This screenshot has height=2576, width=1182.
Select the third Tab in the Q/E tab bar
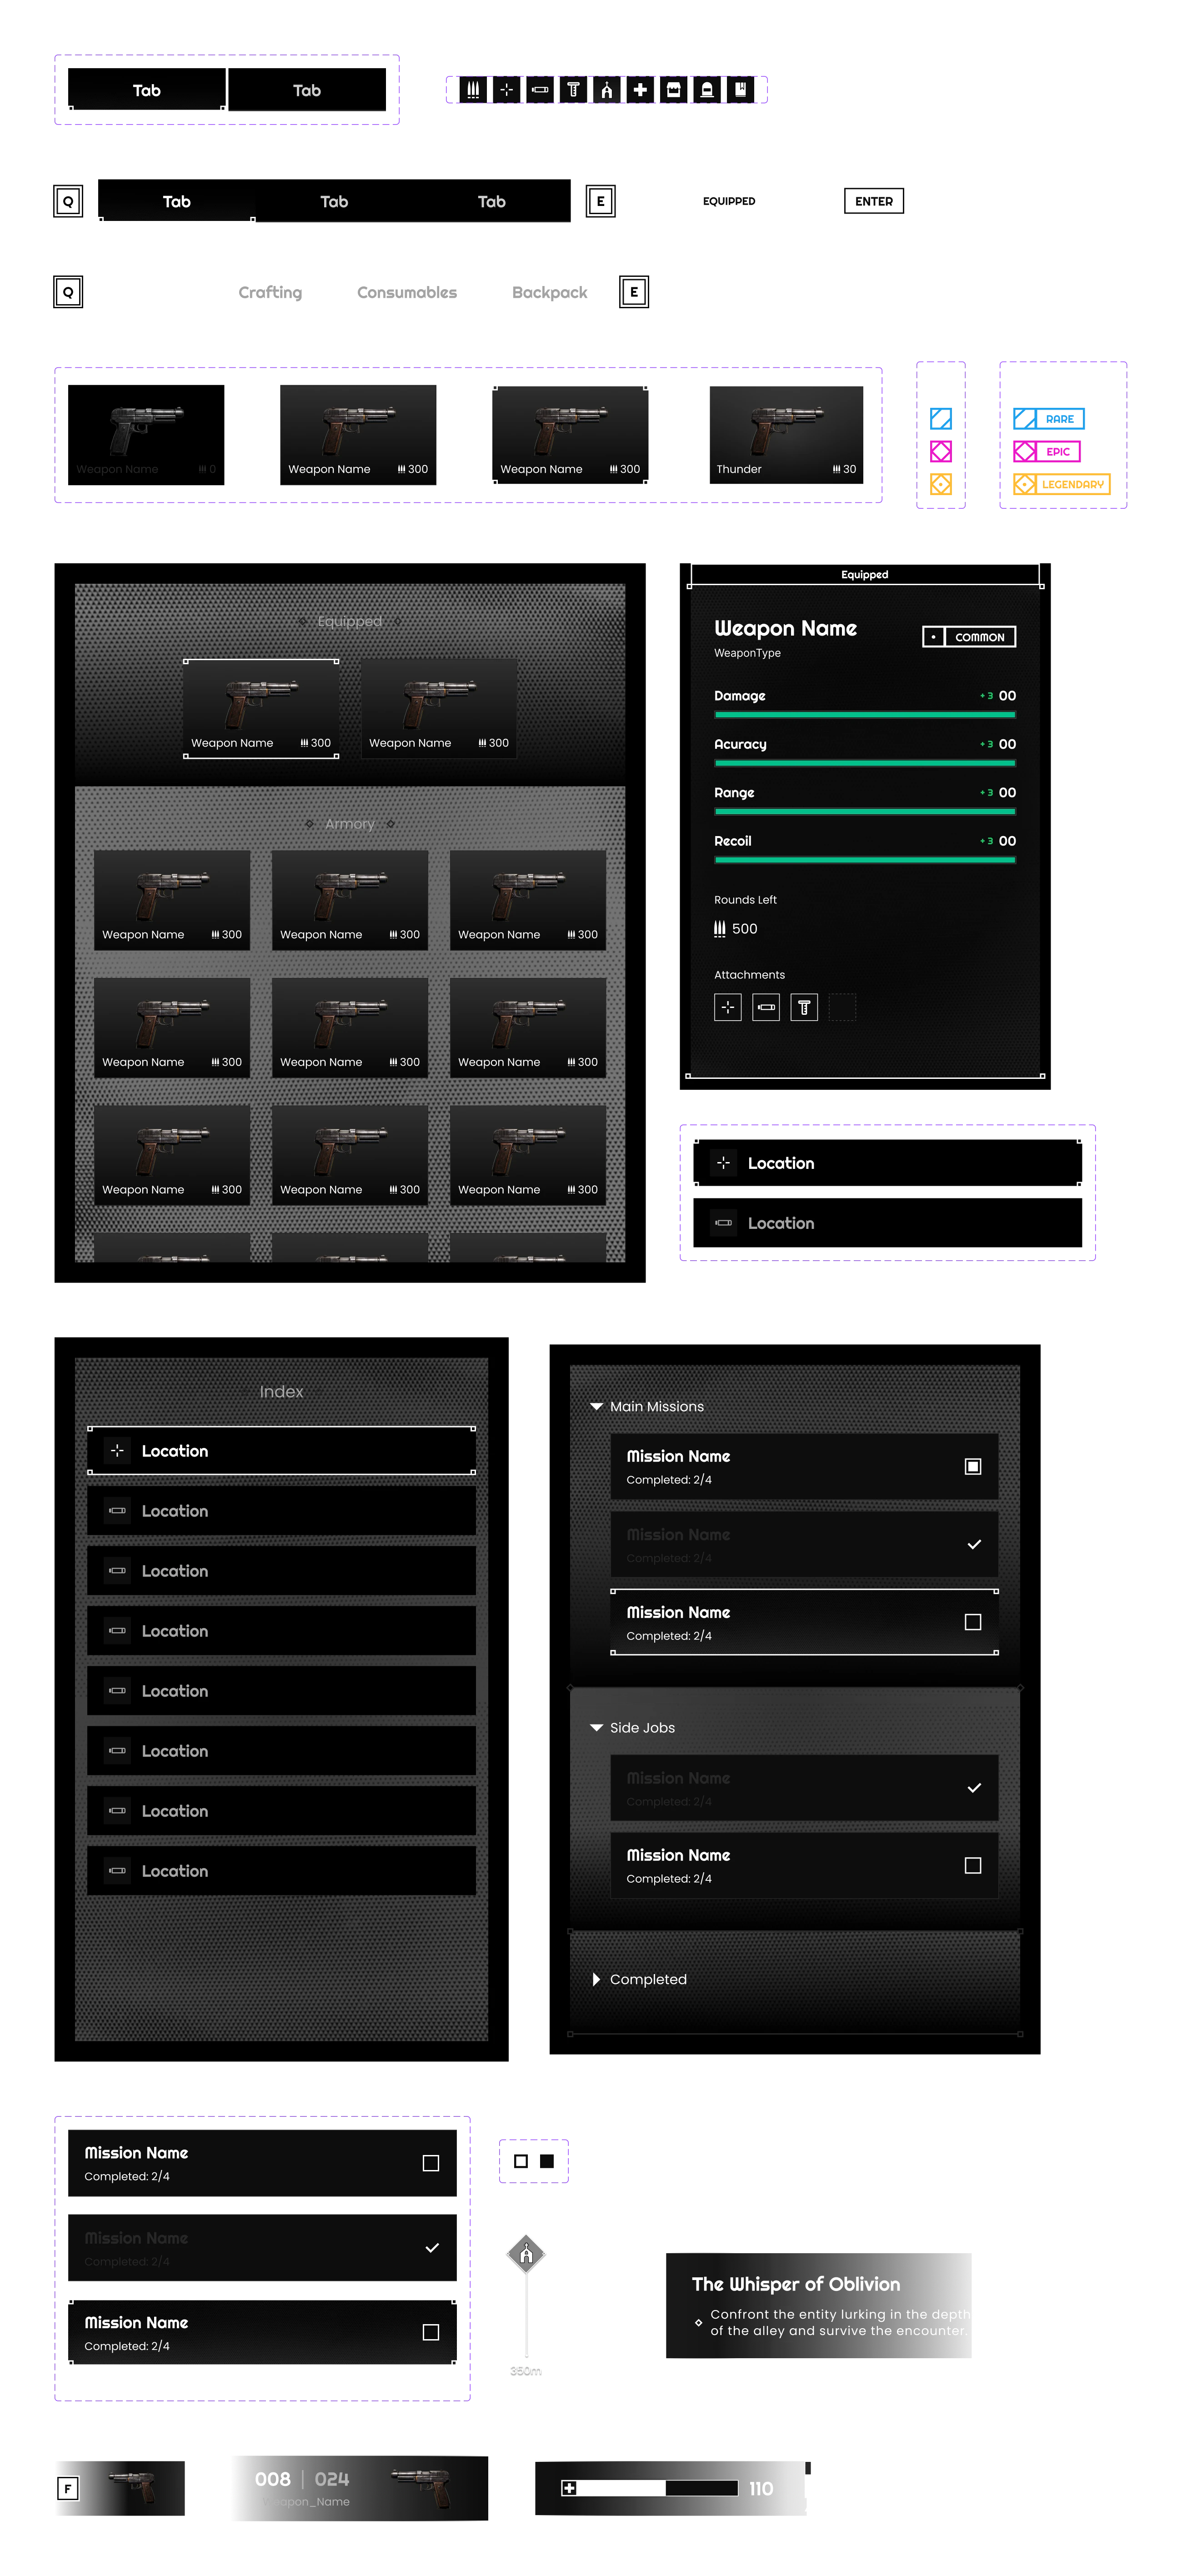pos(491,202)
